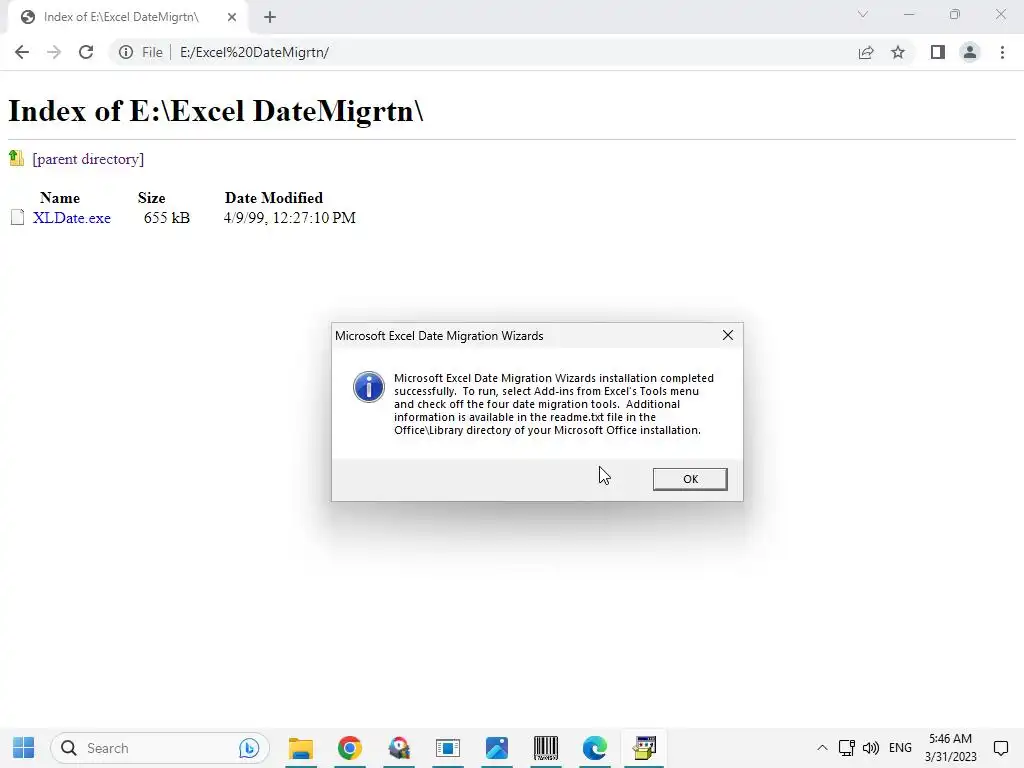This screenshot has height=768, width=1024.
Task: Go back with the browser back arrow
Action: (22, 52)
